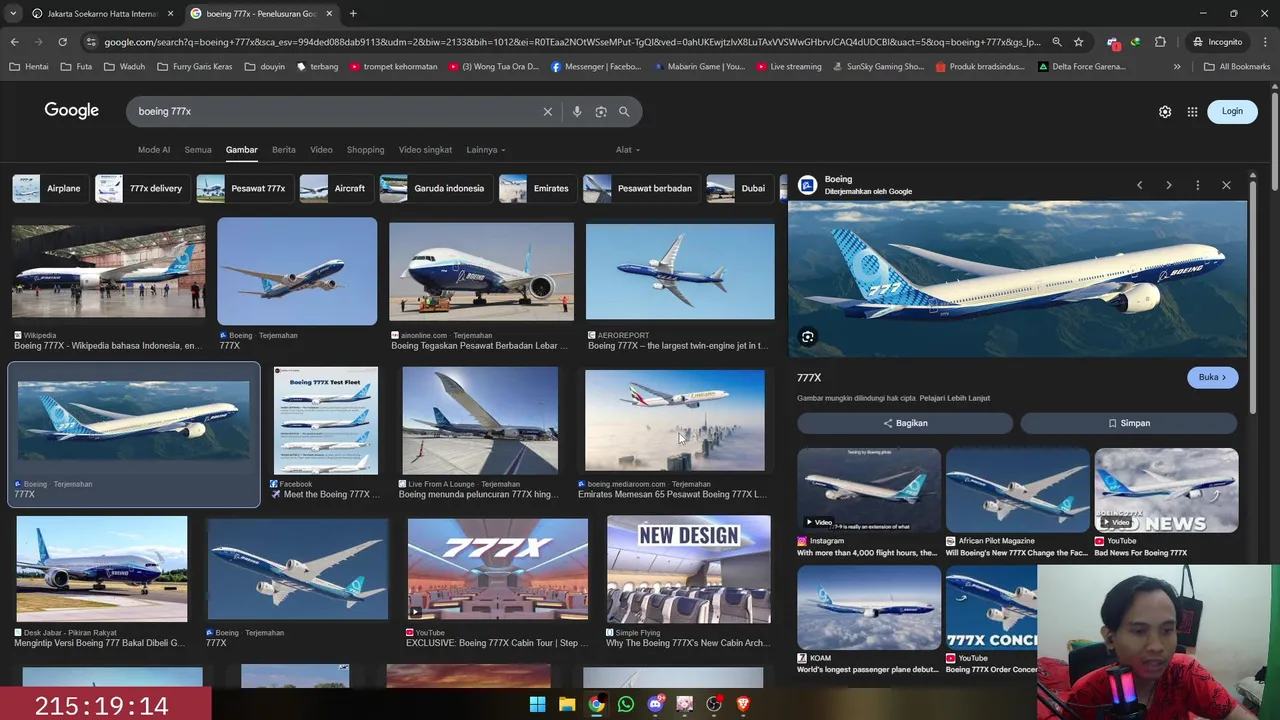Go to next image in preview panel

tap(1168, 185)
